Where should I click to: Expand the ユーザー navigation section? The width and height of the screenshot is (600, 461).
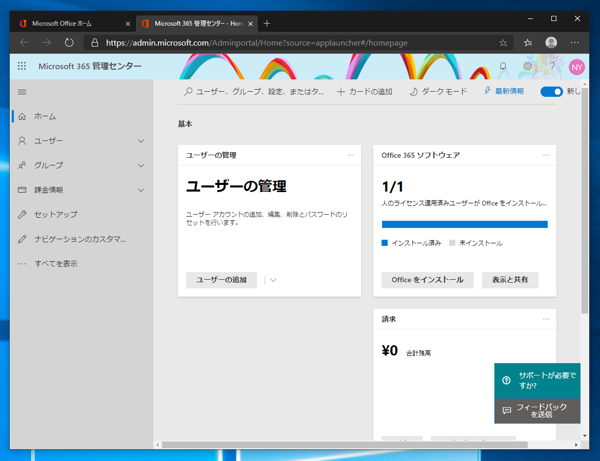pos(141,141)
